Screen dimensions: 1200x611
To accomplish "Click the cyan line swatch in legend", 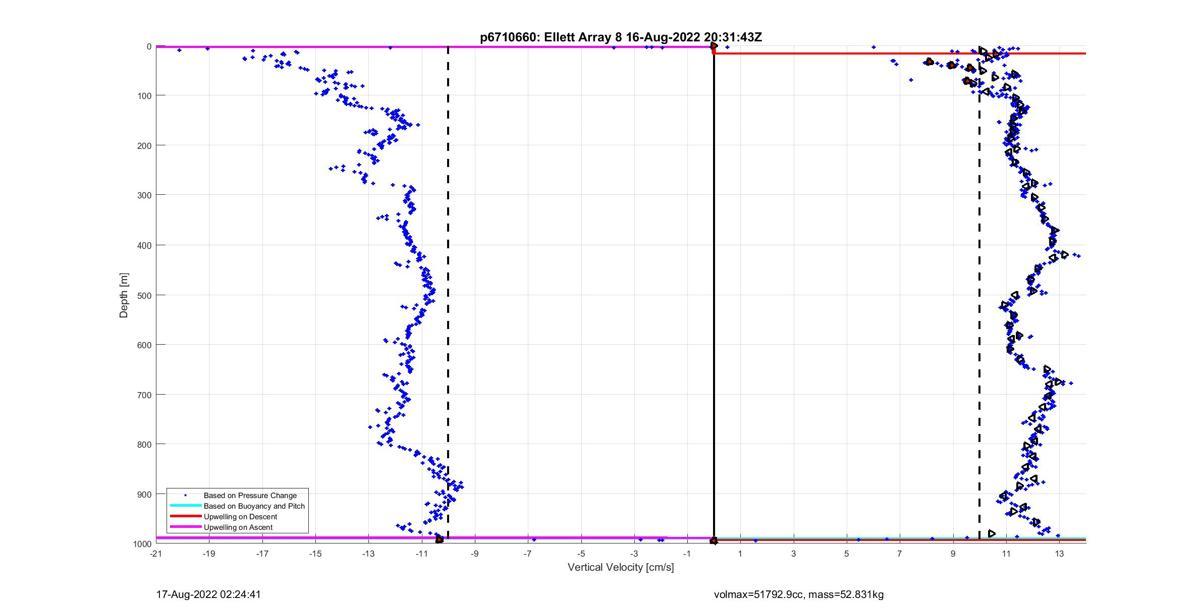I will click(185, 506).
